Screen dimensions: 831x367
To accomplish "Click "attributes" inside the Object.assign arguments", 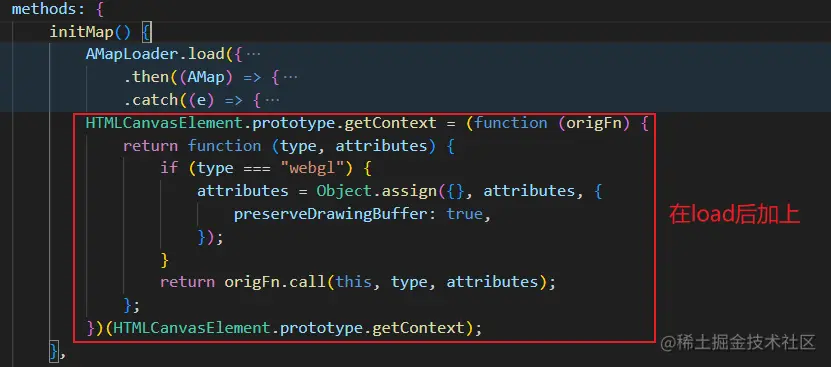I will tap(529, 191).
